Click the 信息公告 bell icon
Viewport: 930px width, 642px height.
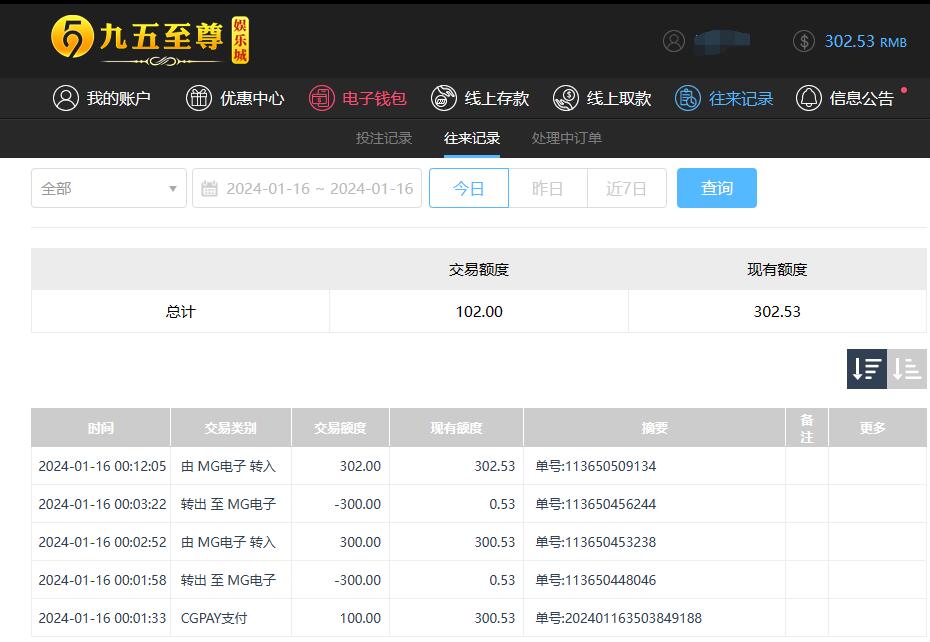(808, 98)
